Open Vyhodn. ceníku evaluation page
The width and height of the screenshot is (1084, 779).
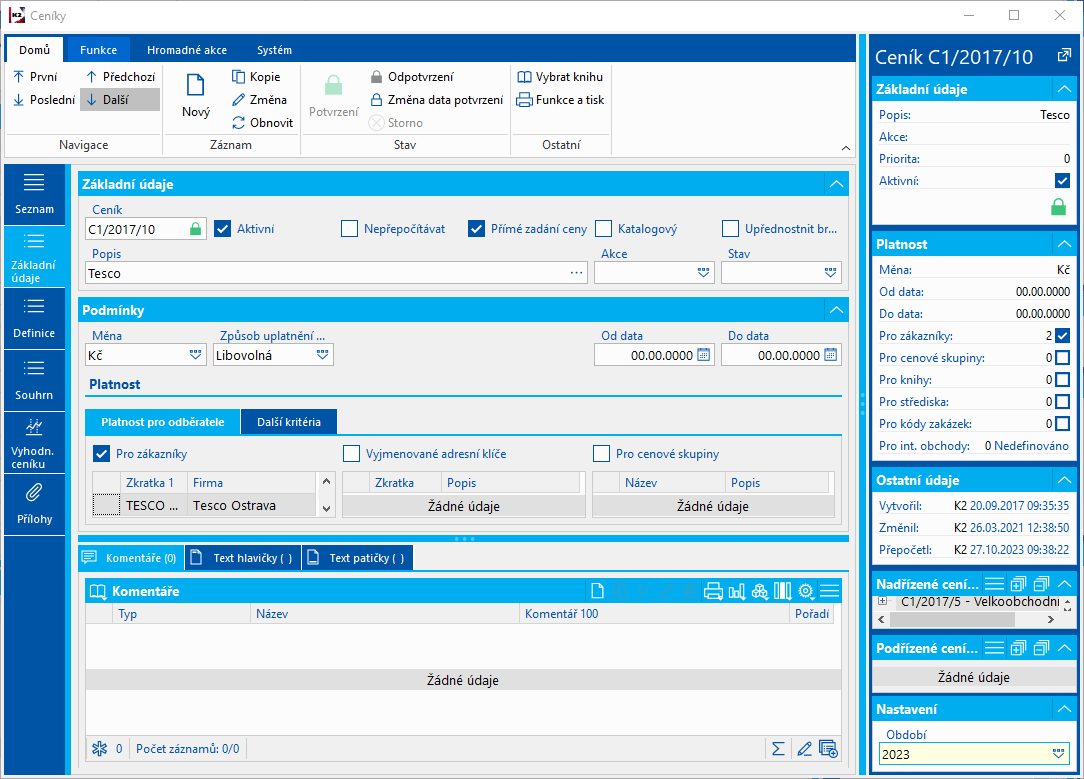pyautogui.click(x=34, y=443)
